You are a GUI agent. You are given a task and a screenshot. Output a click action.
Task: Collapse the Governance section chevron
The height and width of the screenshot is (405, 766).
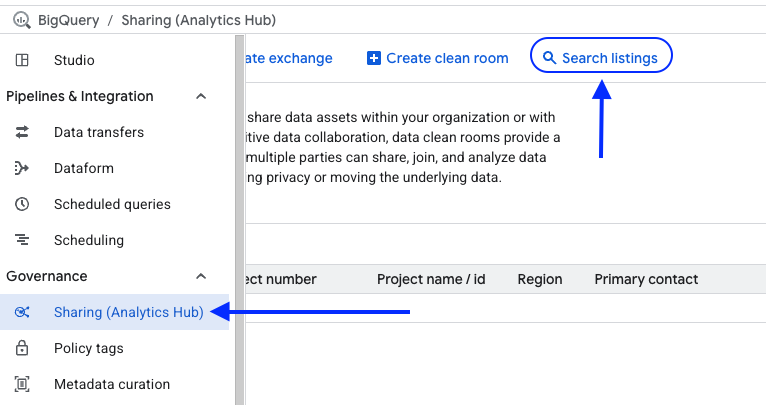click(201, 276)
